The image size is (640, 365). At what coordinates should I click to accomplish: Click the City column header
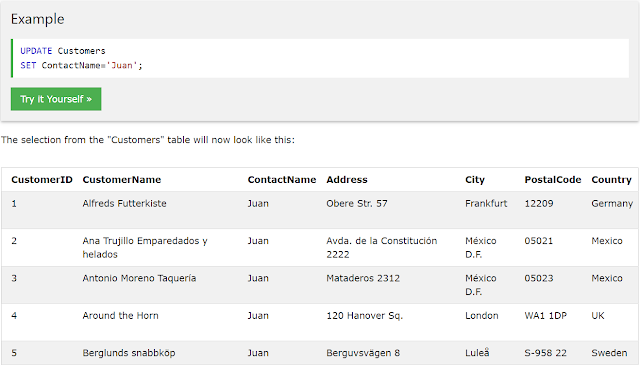click(x=475, y=180)
